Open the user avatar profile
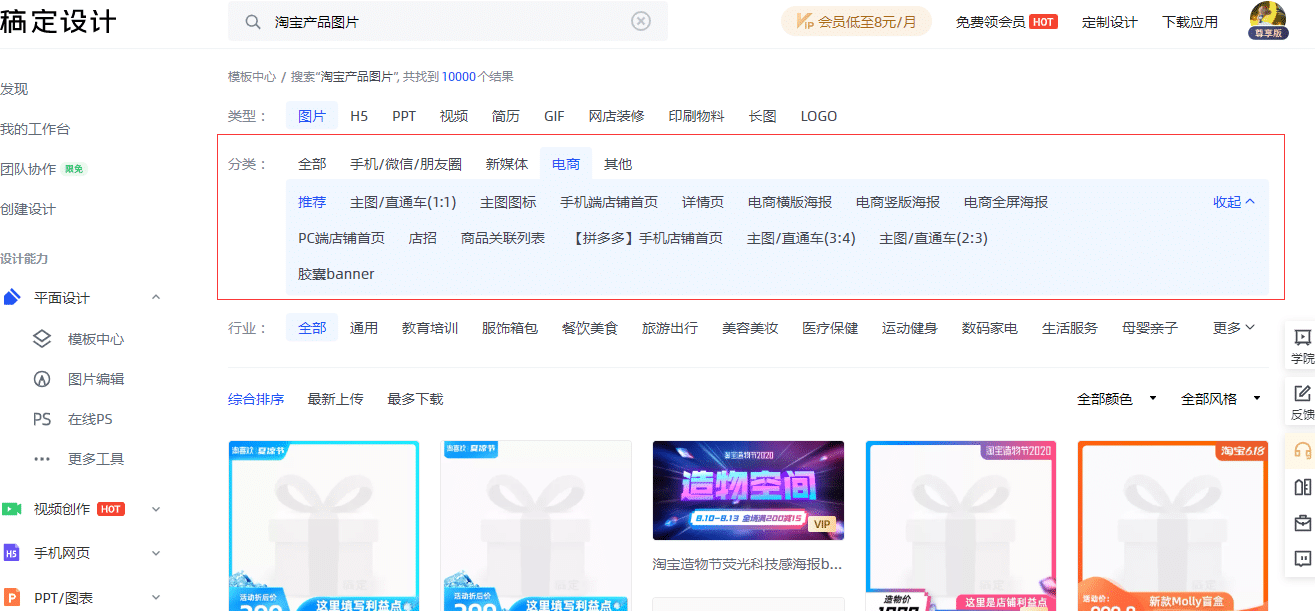The height and width of the screenshot is (611, 1315). tap(1268, 20)
